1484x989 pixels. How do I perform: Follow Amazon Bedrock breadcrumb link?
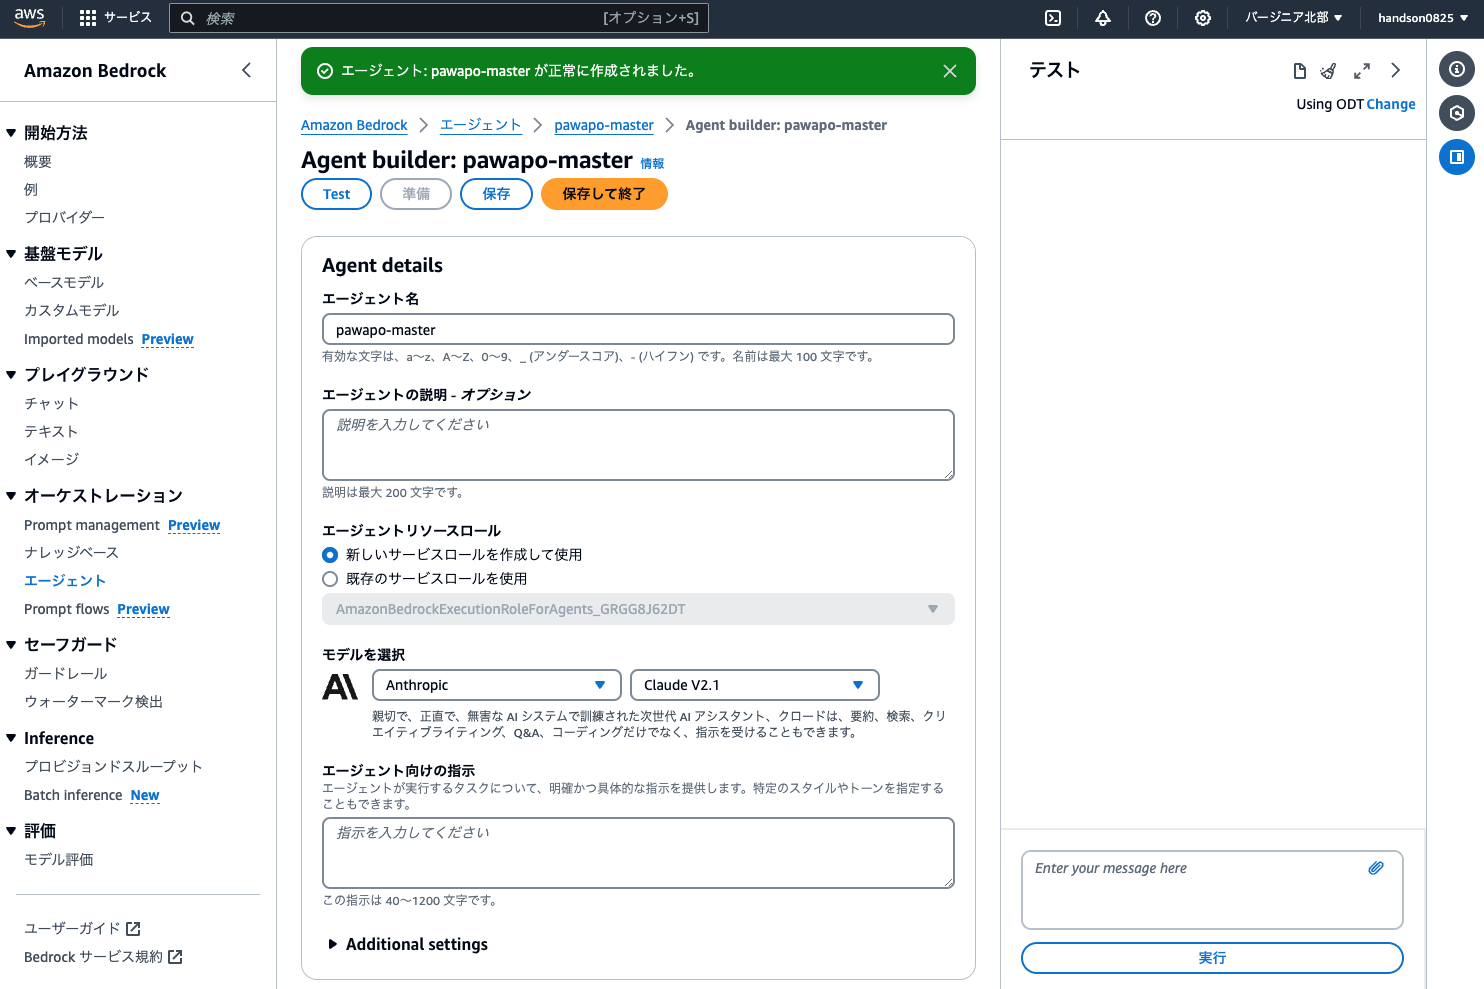tap(354, 125)
